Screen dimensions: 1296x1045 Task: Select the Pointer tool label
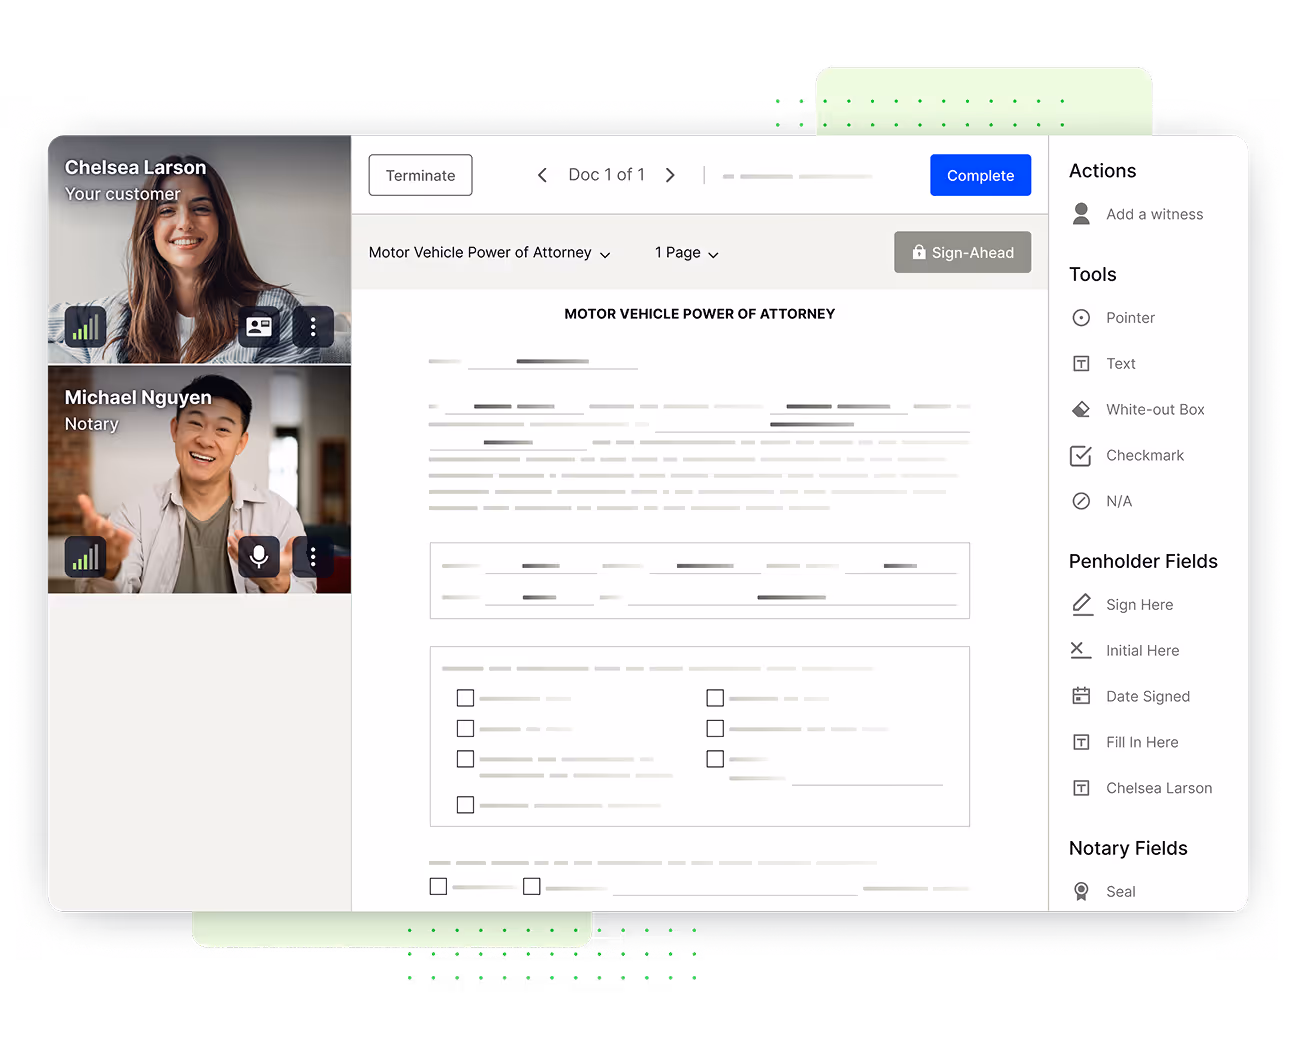coord(1130,318)
